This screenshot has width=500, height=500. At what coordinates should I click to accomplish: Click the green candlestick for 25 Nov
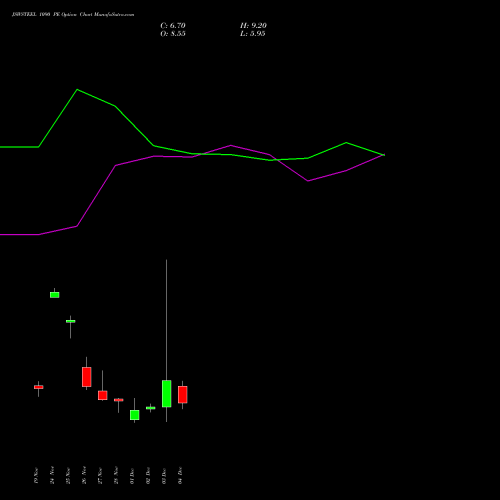click(x=71, y=321)
